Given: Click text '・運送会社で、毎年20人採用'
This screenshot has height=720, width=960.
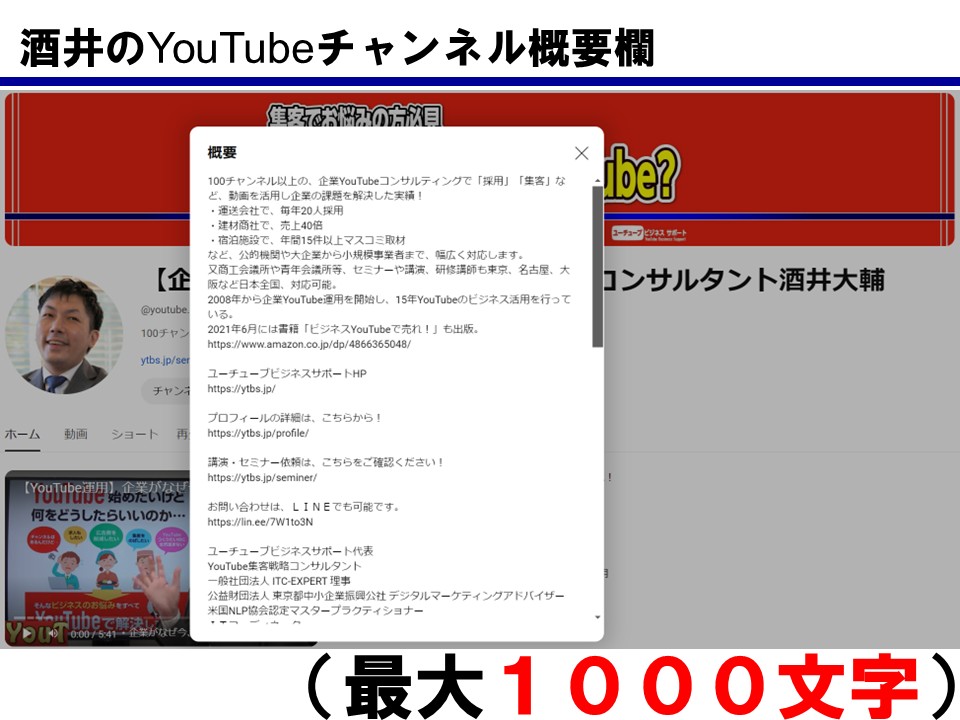Looking at the screenshot, I should click(x=275, y=211).
